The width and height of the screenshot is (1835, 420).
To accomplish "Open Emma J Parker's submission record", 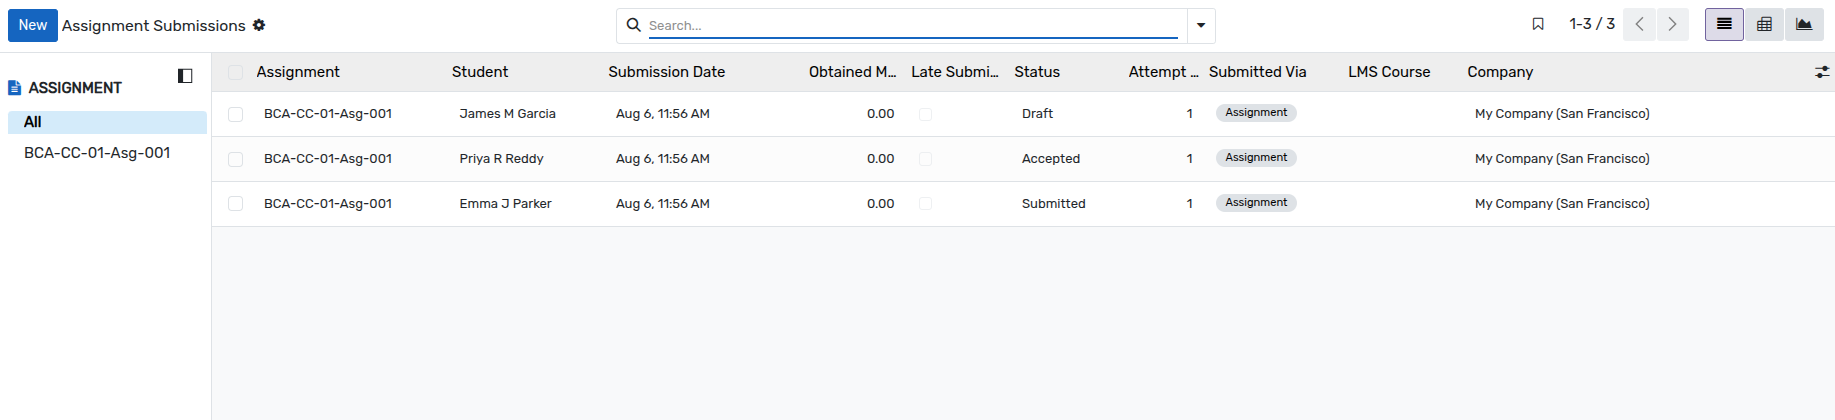I will coord(505,204).
